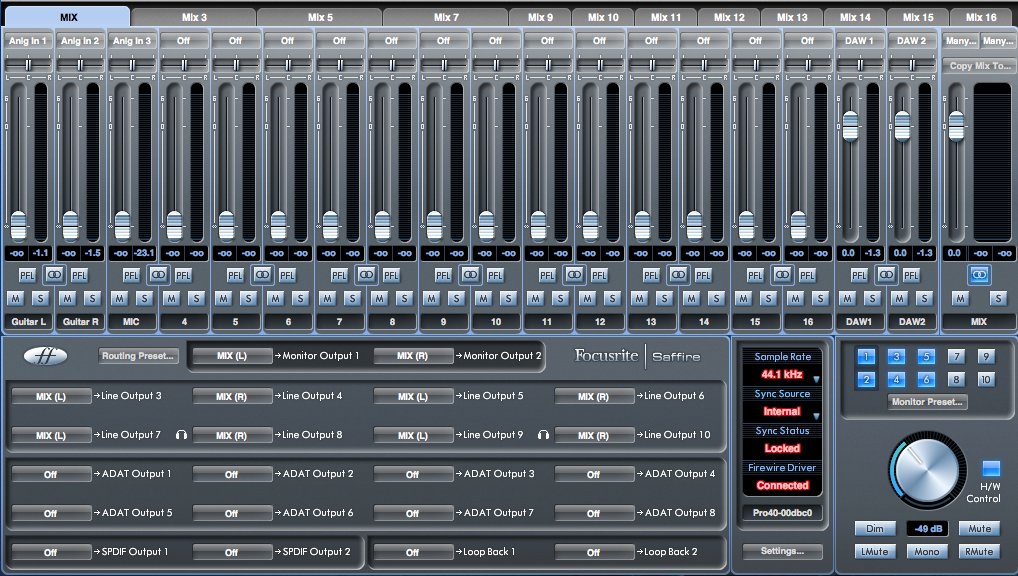Click the Routing Preset... button
This screenshot has height=576, width=1018.
tap(138, 355)
